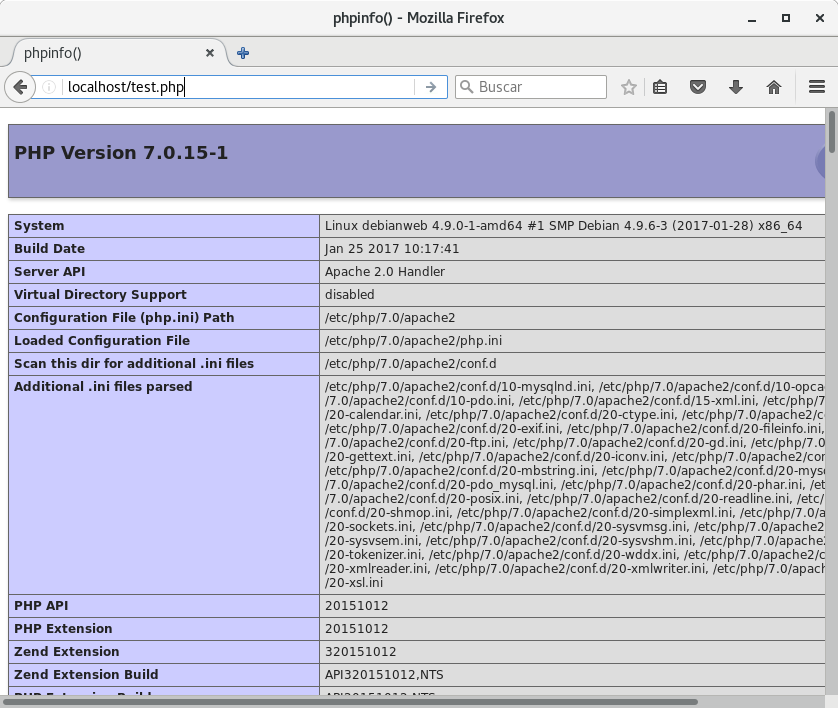The width and height of the screenshot is (838, 708).
Task: Open a new tab with plus button
Action: click(243, 53)
